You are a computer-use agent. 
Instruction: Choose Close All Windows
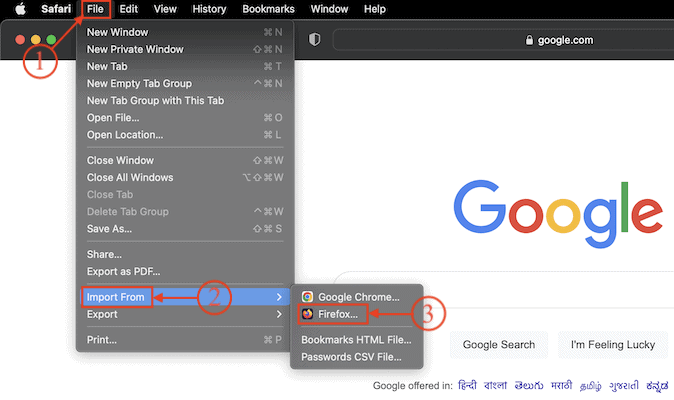185,177
